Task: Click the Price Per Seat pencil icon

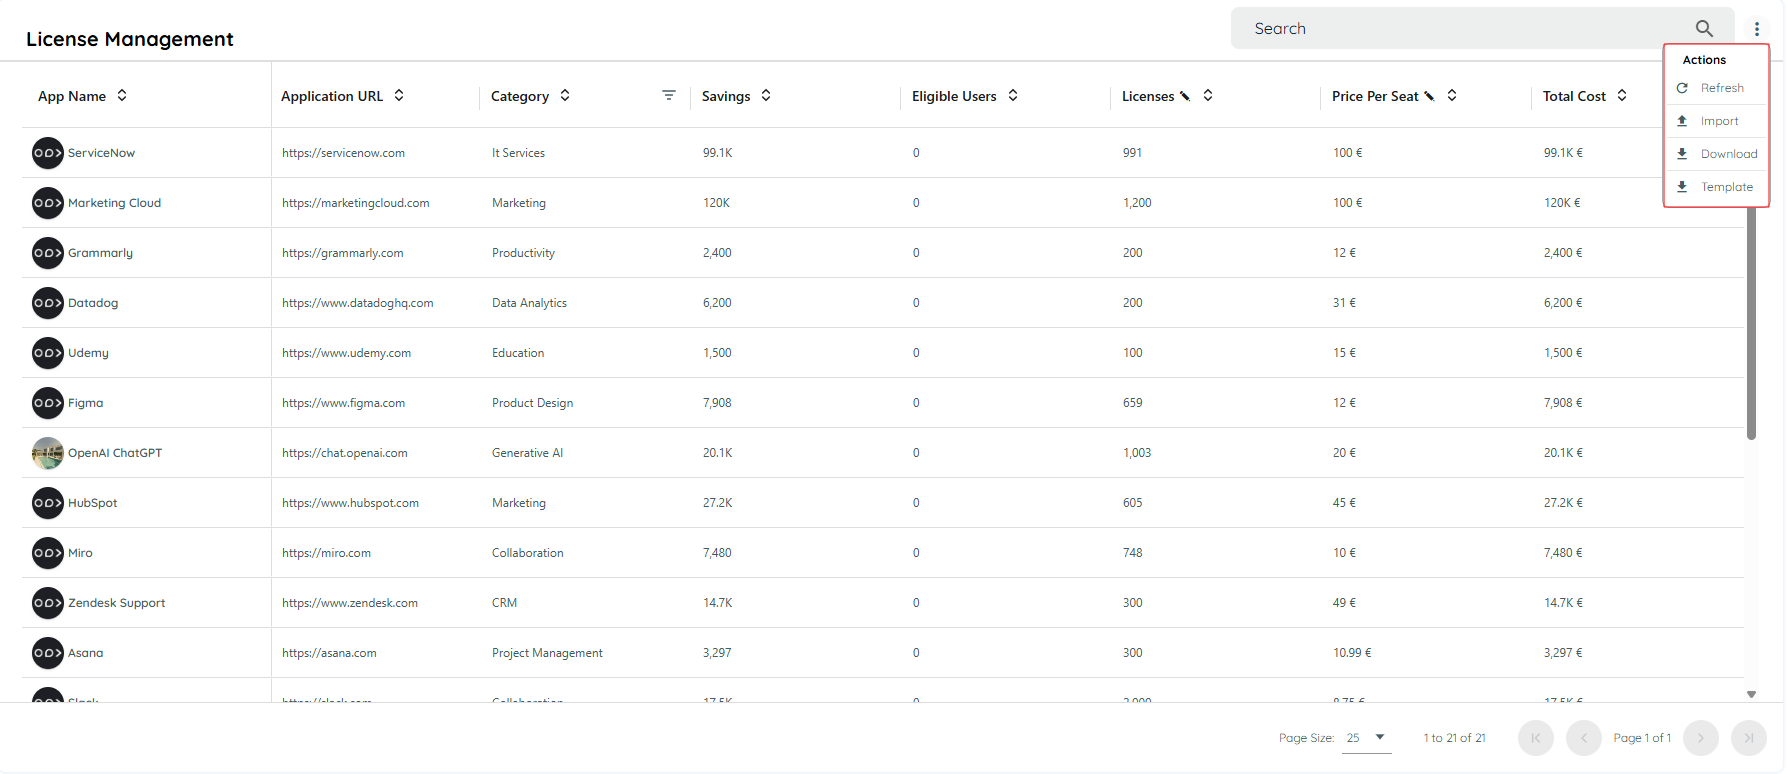Action: tap(1429, 96)
